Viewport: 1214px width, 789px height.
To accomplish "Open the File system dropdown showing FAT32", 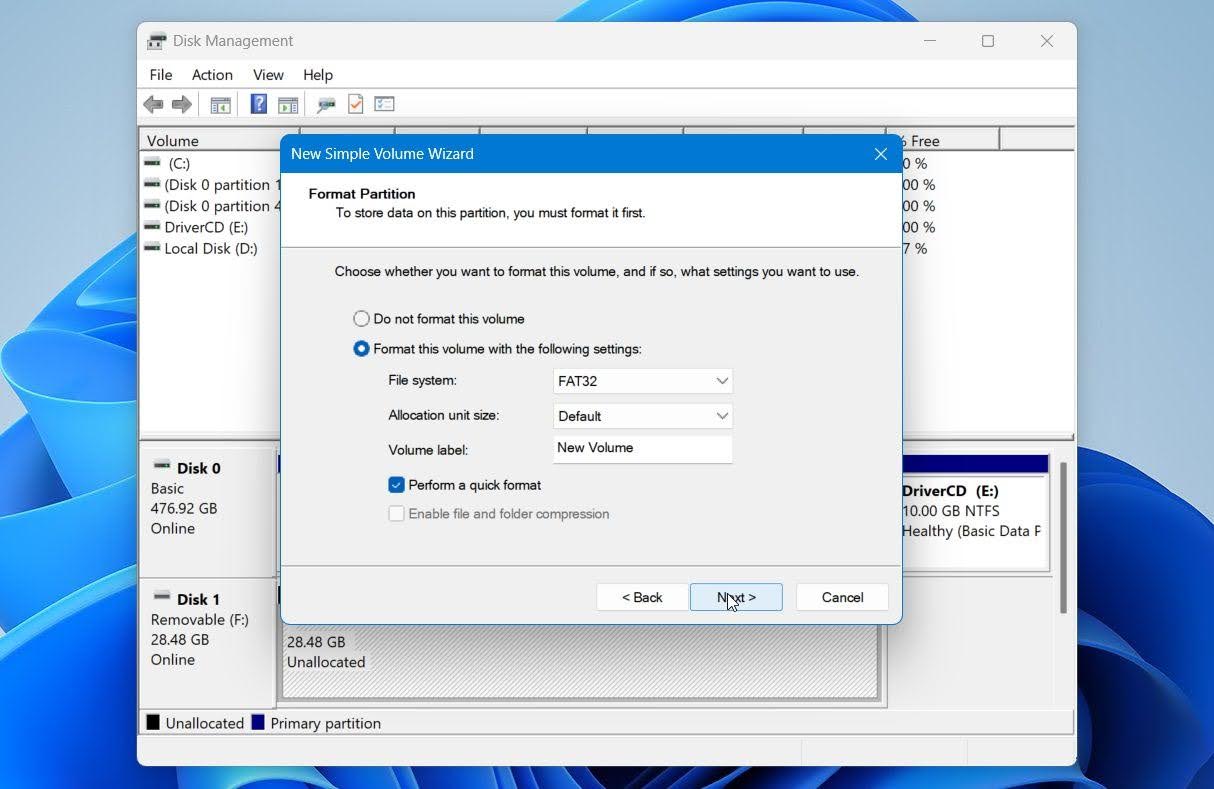I will pos(643,381).
